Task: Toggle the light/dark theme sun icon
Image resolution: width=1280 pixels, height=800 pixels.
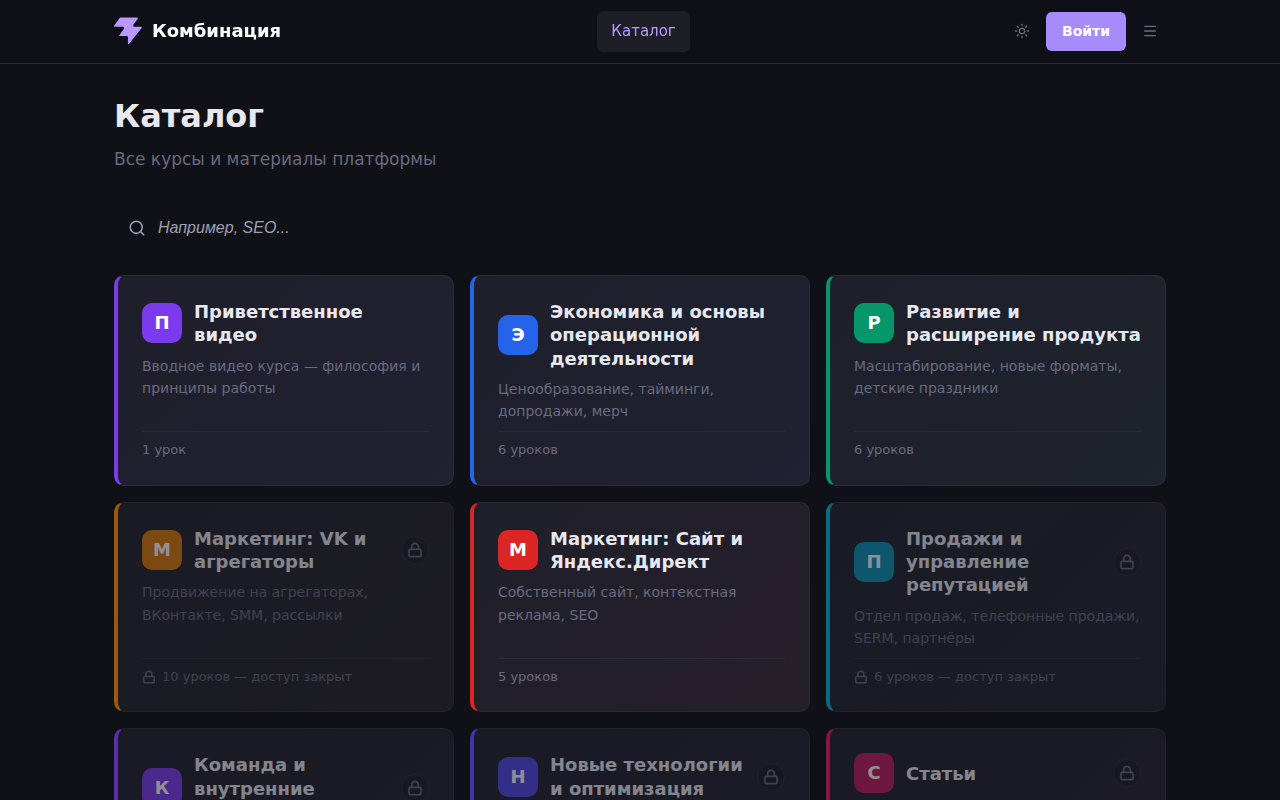Action: [x=1021, y=31]
